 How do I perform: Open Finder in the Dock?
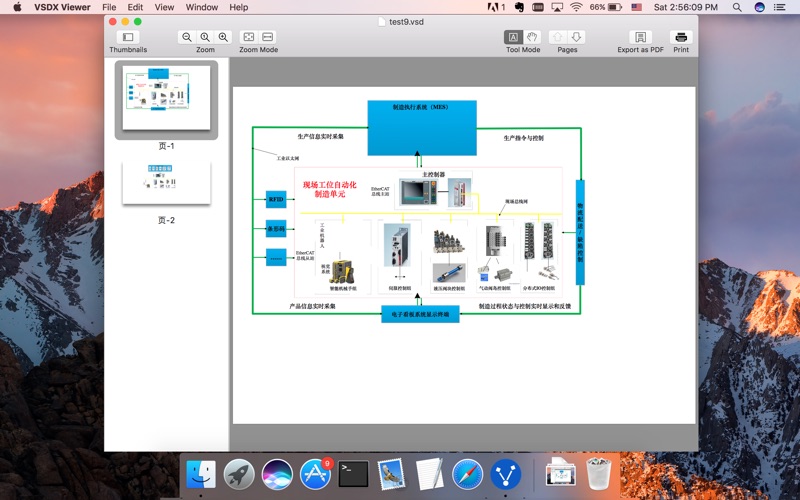click(201, 474)
